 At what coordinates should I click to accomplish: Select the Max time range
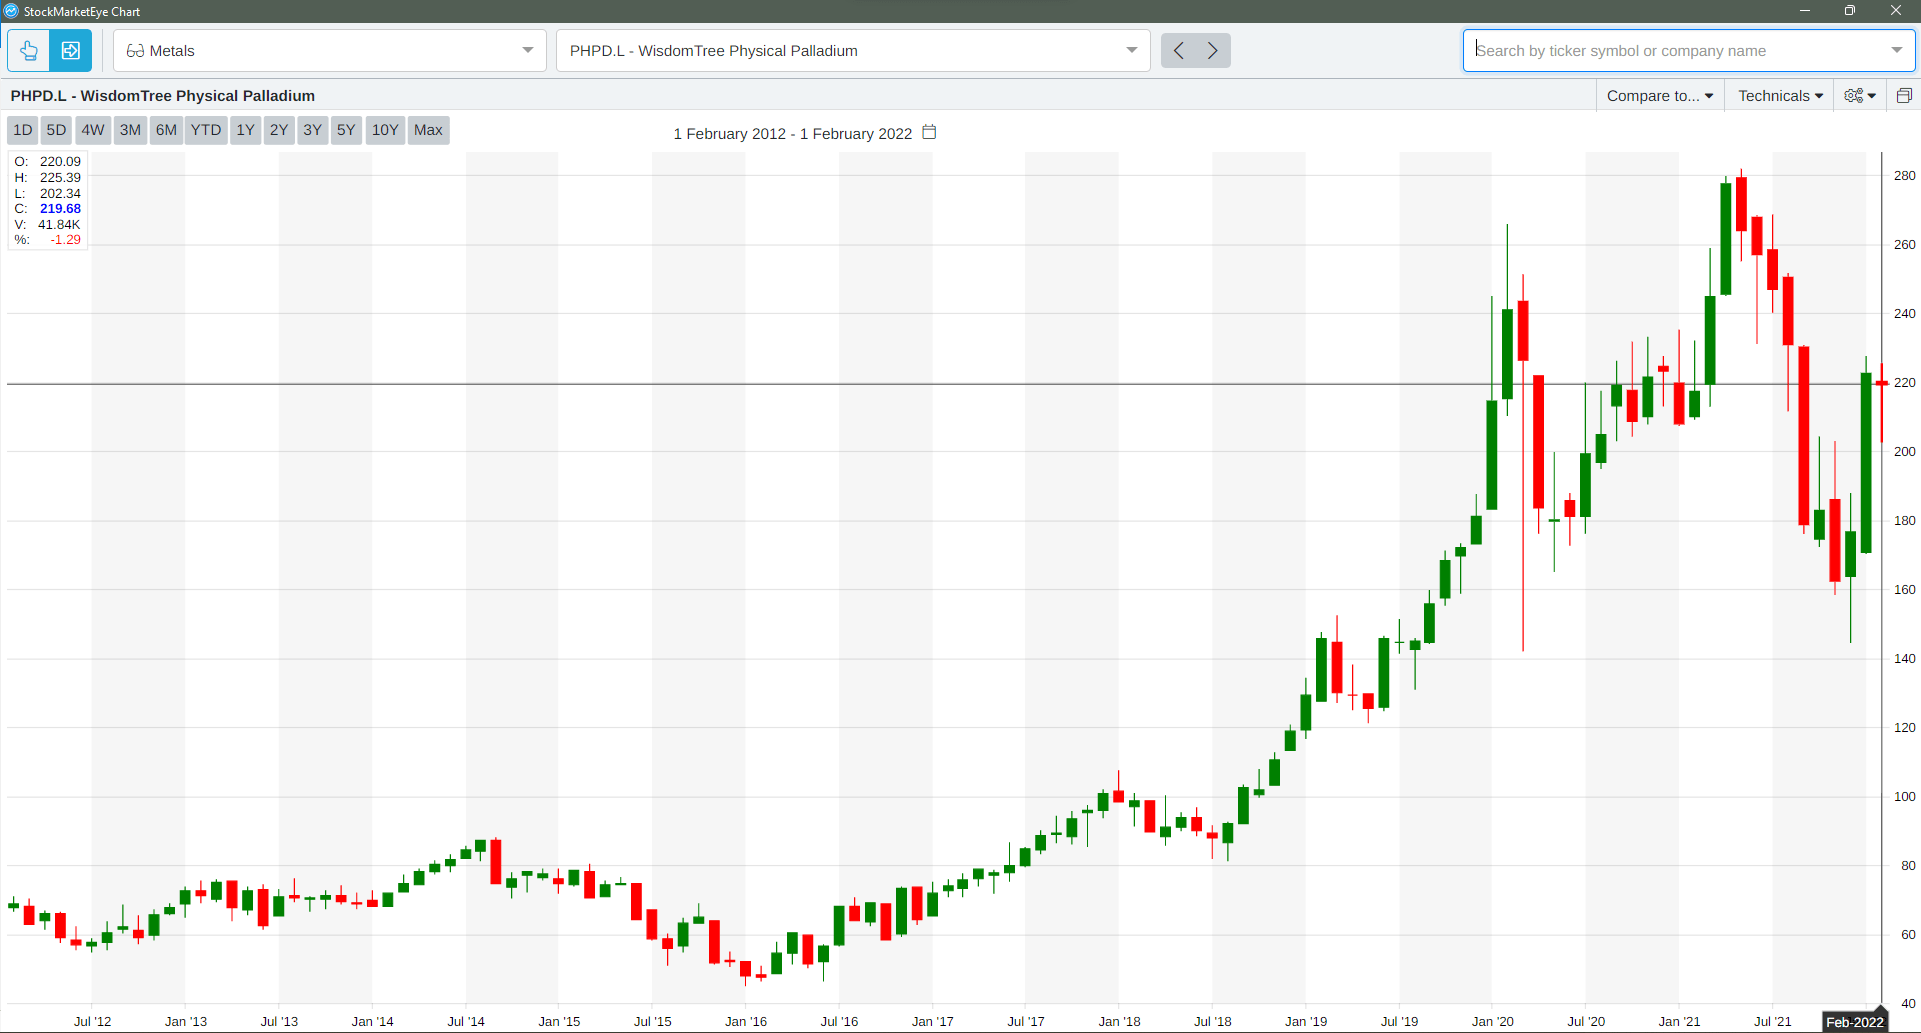[x=428, y=130]
